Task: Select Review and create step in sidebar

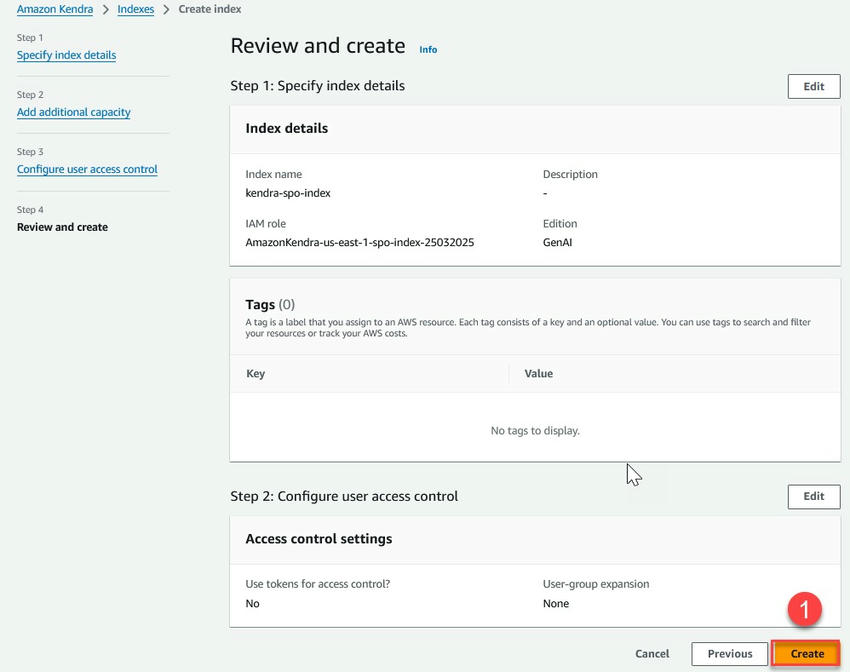Action: pos(62,227)
